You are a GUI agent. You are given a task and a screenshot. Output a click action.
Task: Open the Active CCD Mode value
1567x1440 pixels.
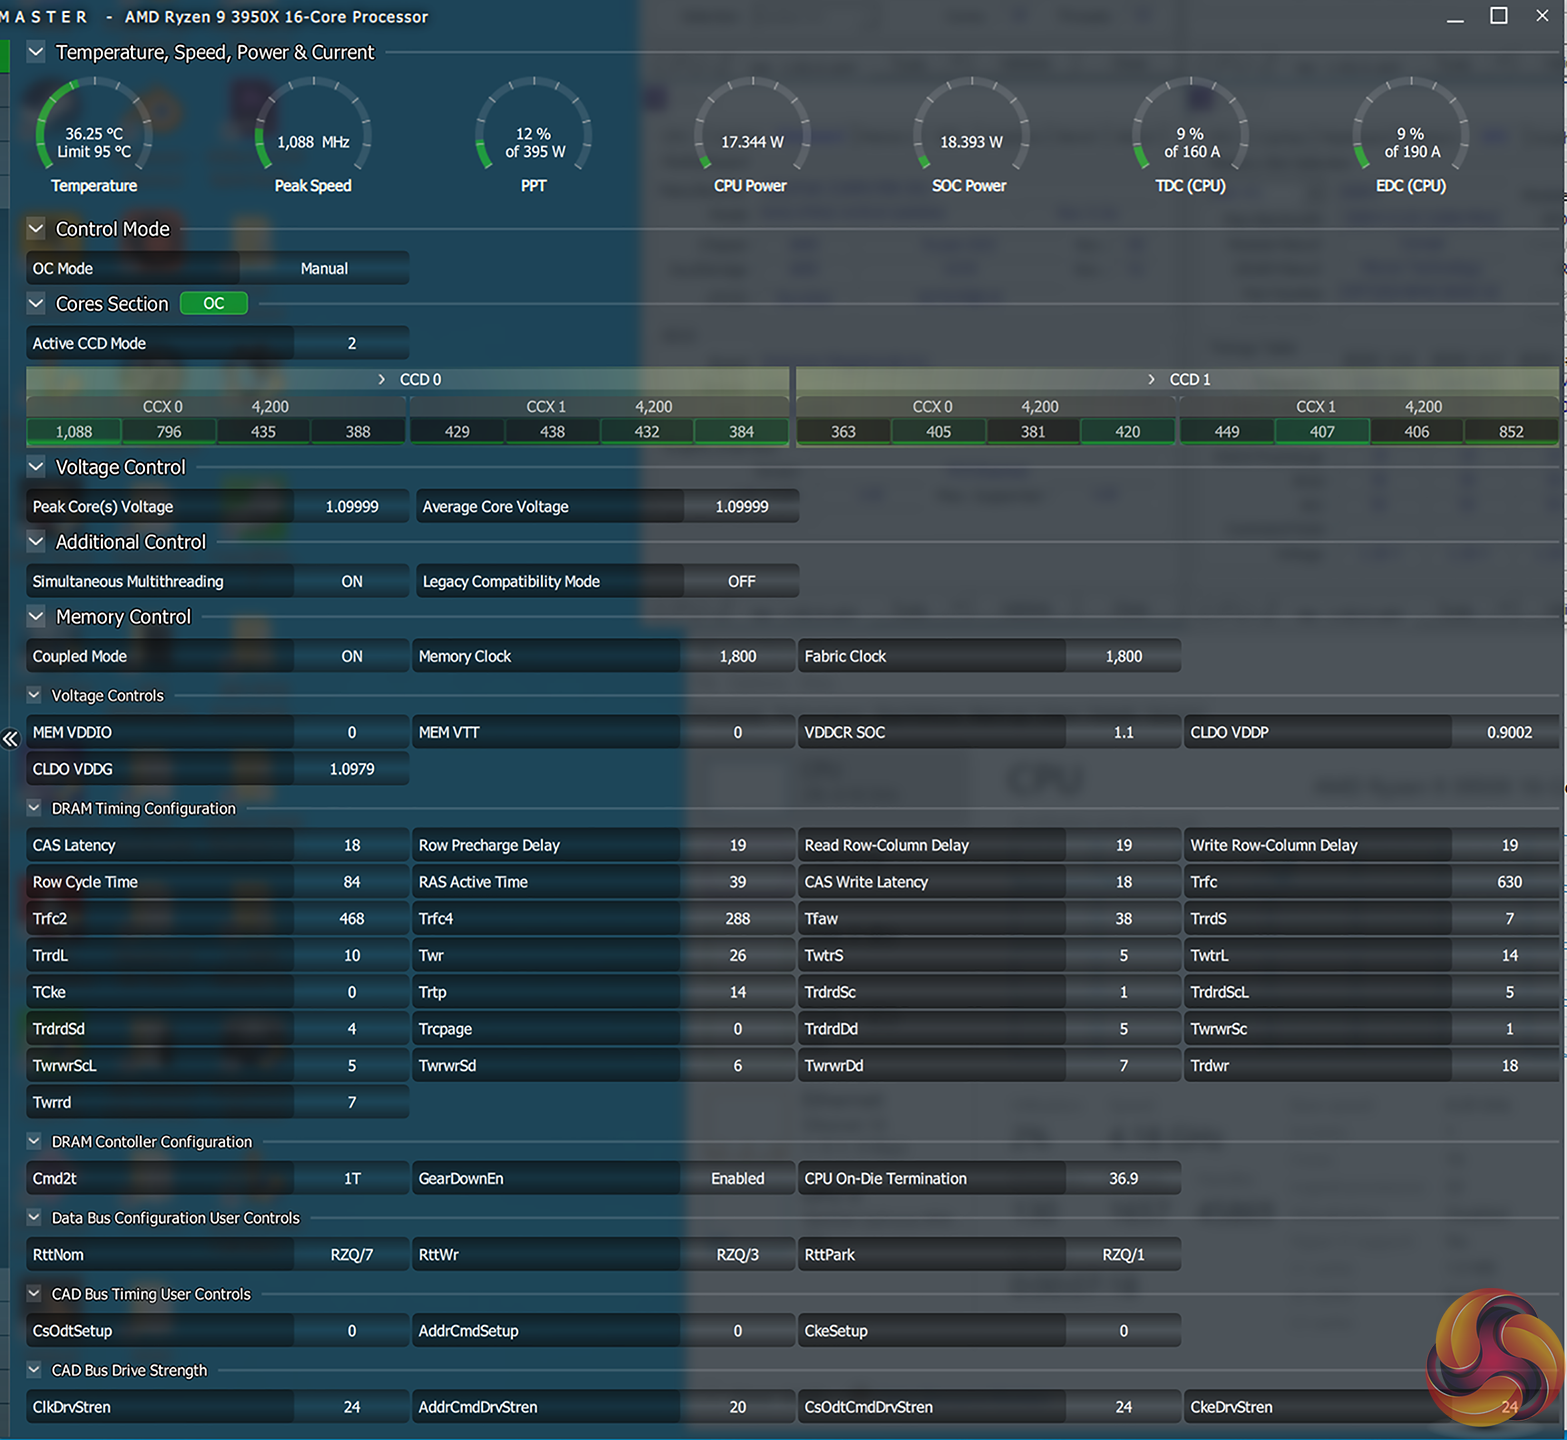click(352, 343)
